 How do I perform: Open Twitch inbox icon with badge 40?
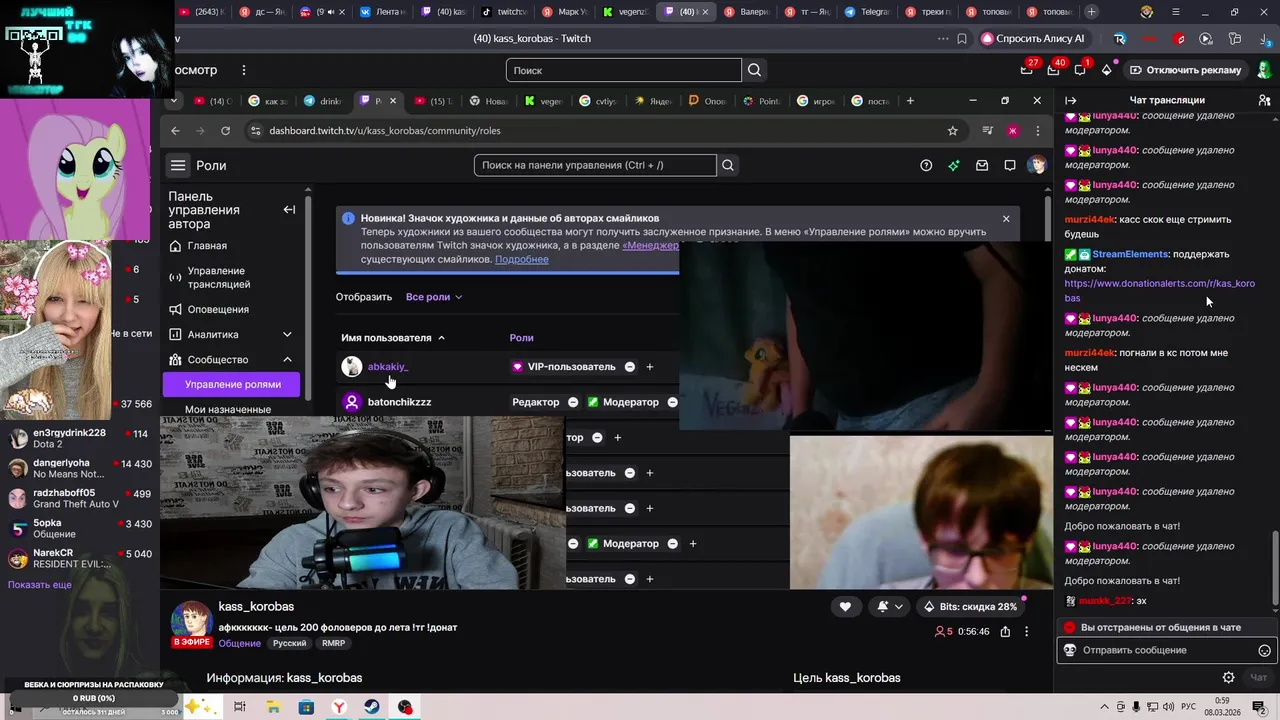tap(1054, 70)
